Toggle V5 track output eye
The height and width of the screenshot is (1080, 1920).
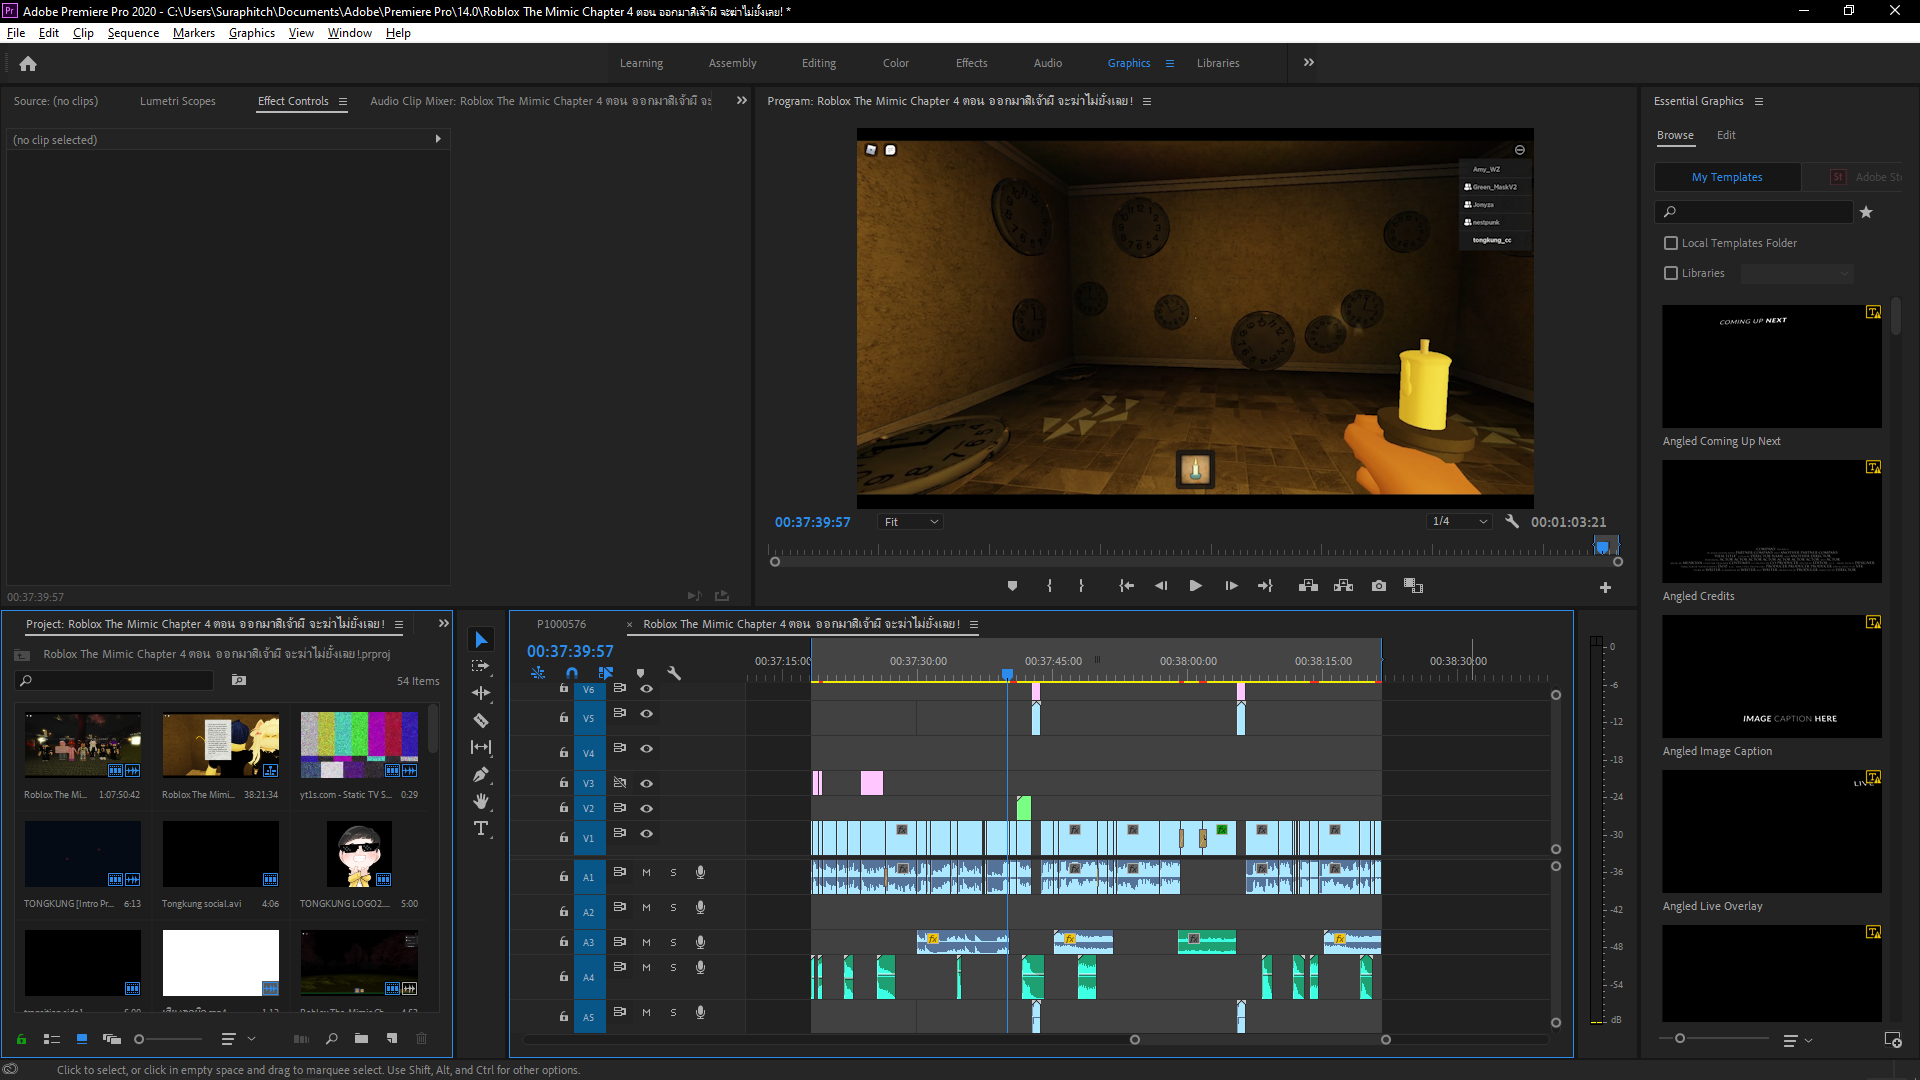tap(647, 714)
